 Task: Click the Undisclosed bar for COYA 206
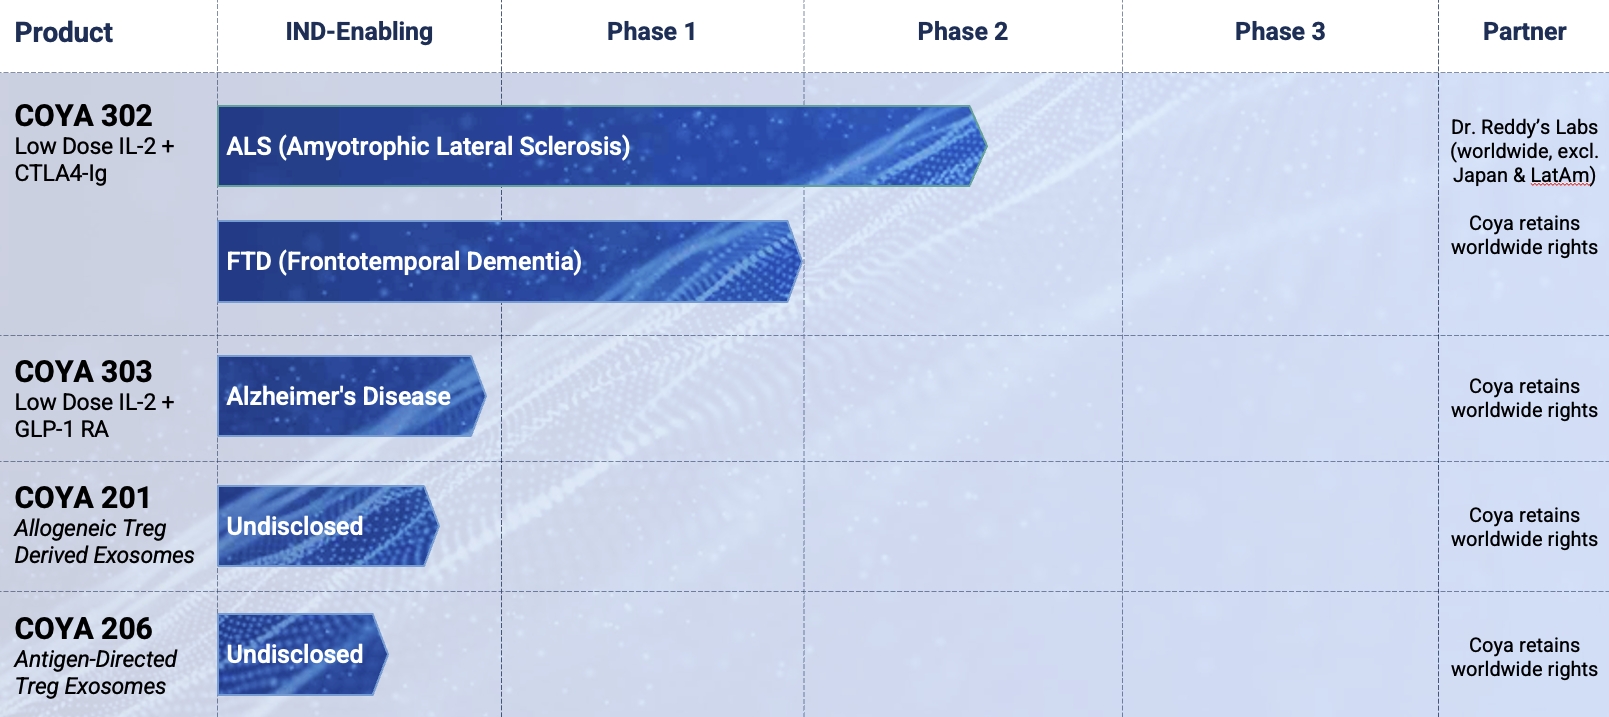300,654
